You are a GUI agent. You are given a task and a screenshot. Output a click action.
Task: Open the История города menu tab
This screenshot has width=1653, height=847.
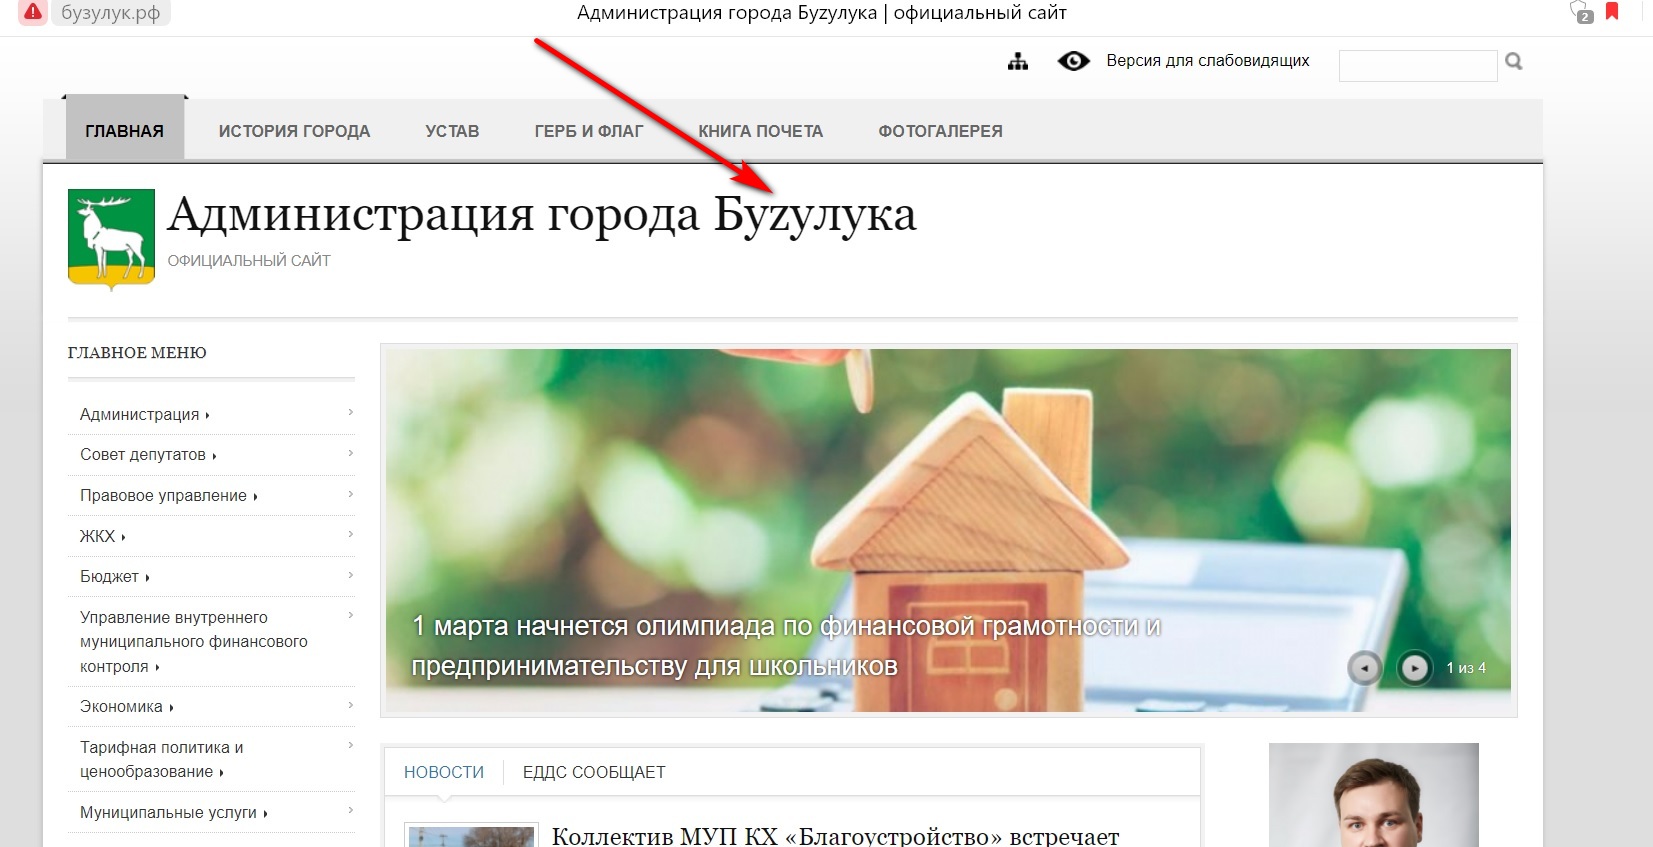point(294,131)
